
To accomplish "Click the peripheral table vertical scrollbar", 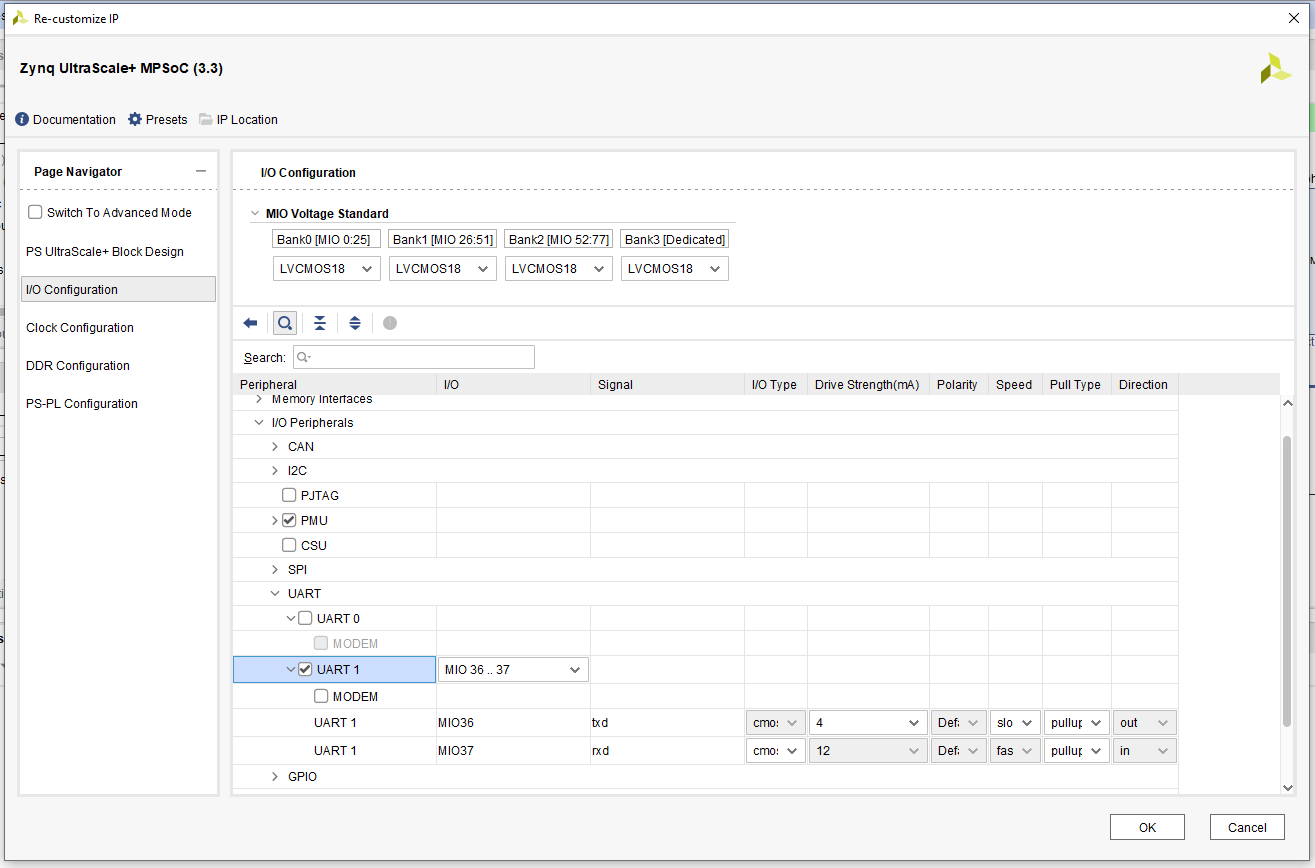I will [1287, 582].
